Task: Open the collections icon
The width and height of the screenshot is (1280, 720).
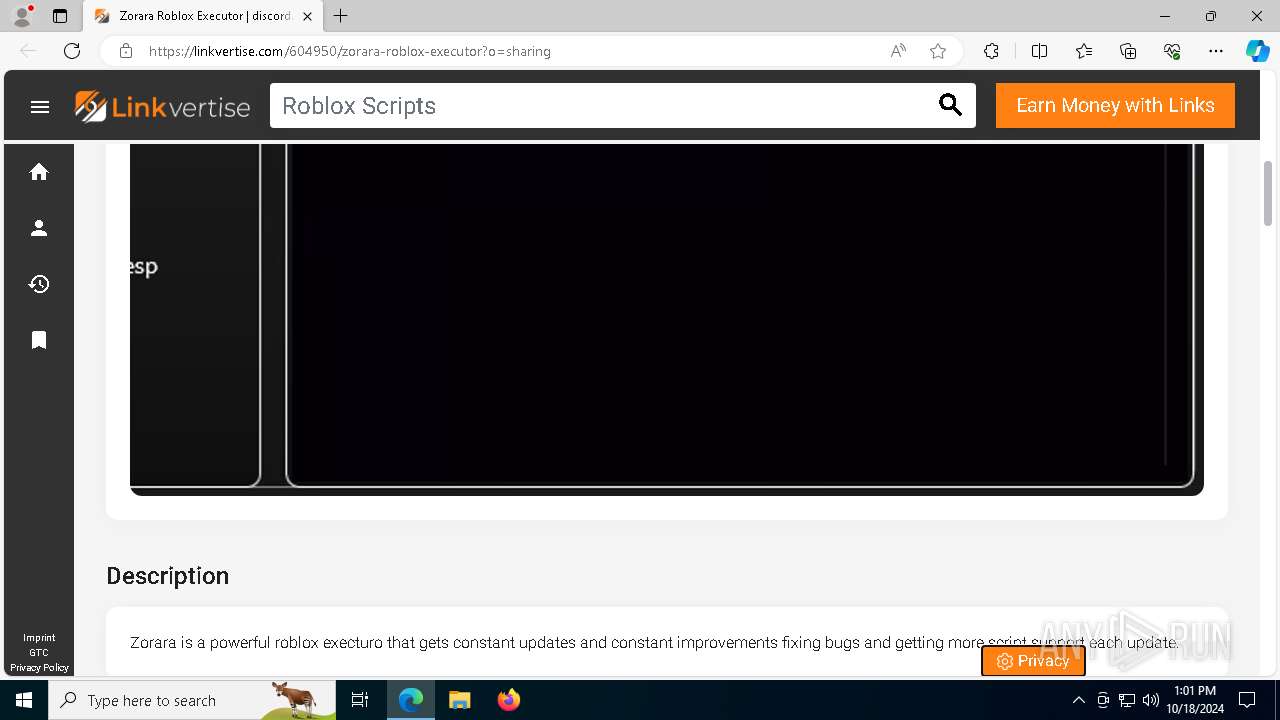Action: (x=1128, y=51)
